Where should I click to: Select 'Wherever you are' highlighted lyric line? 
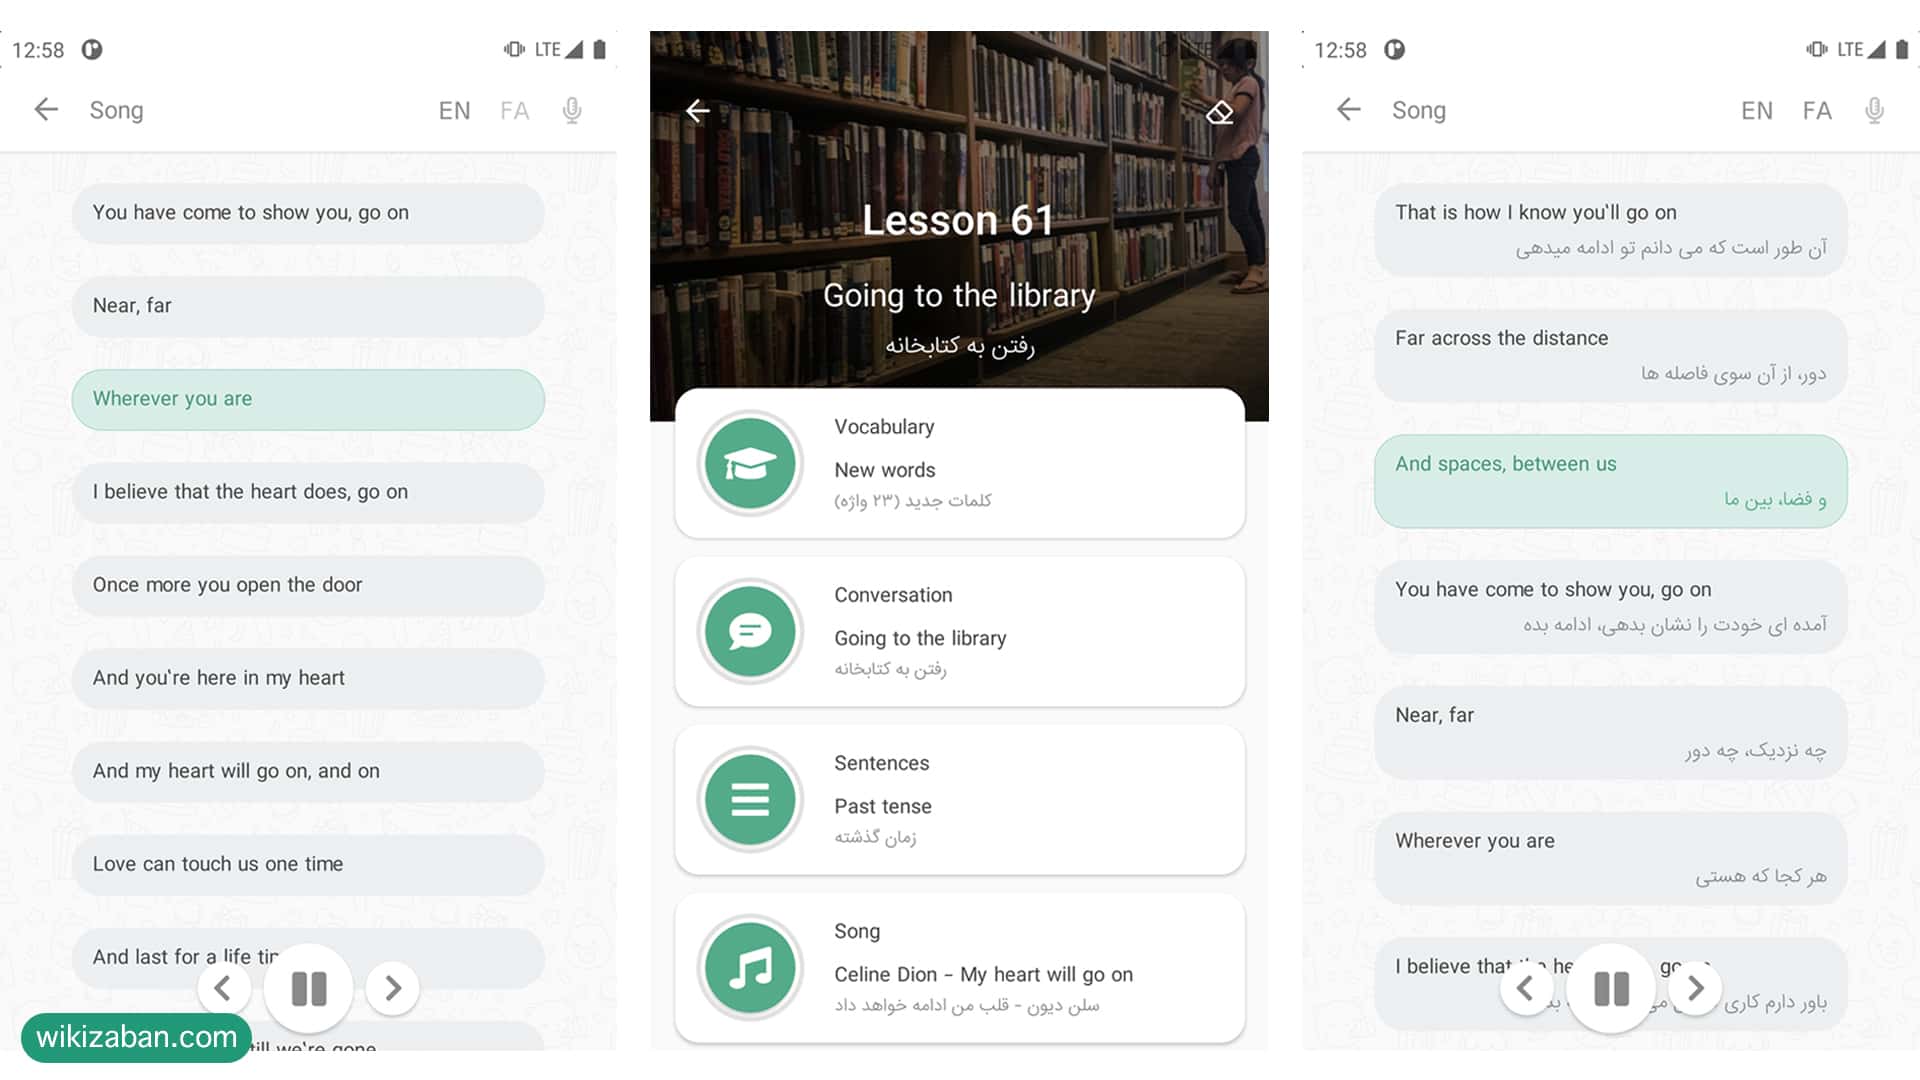(x=307, y=398)
